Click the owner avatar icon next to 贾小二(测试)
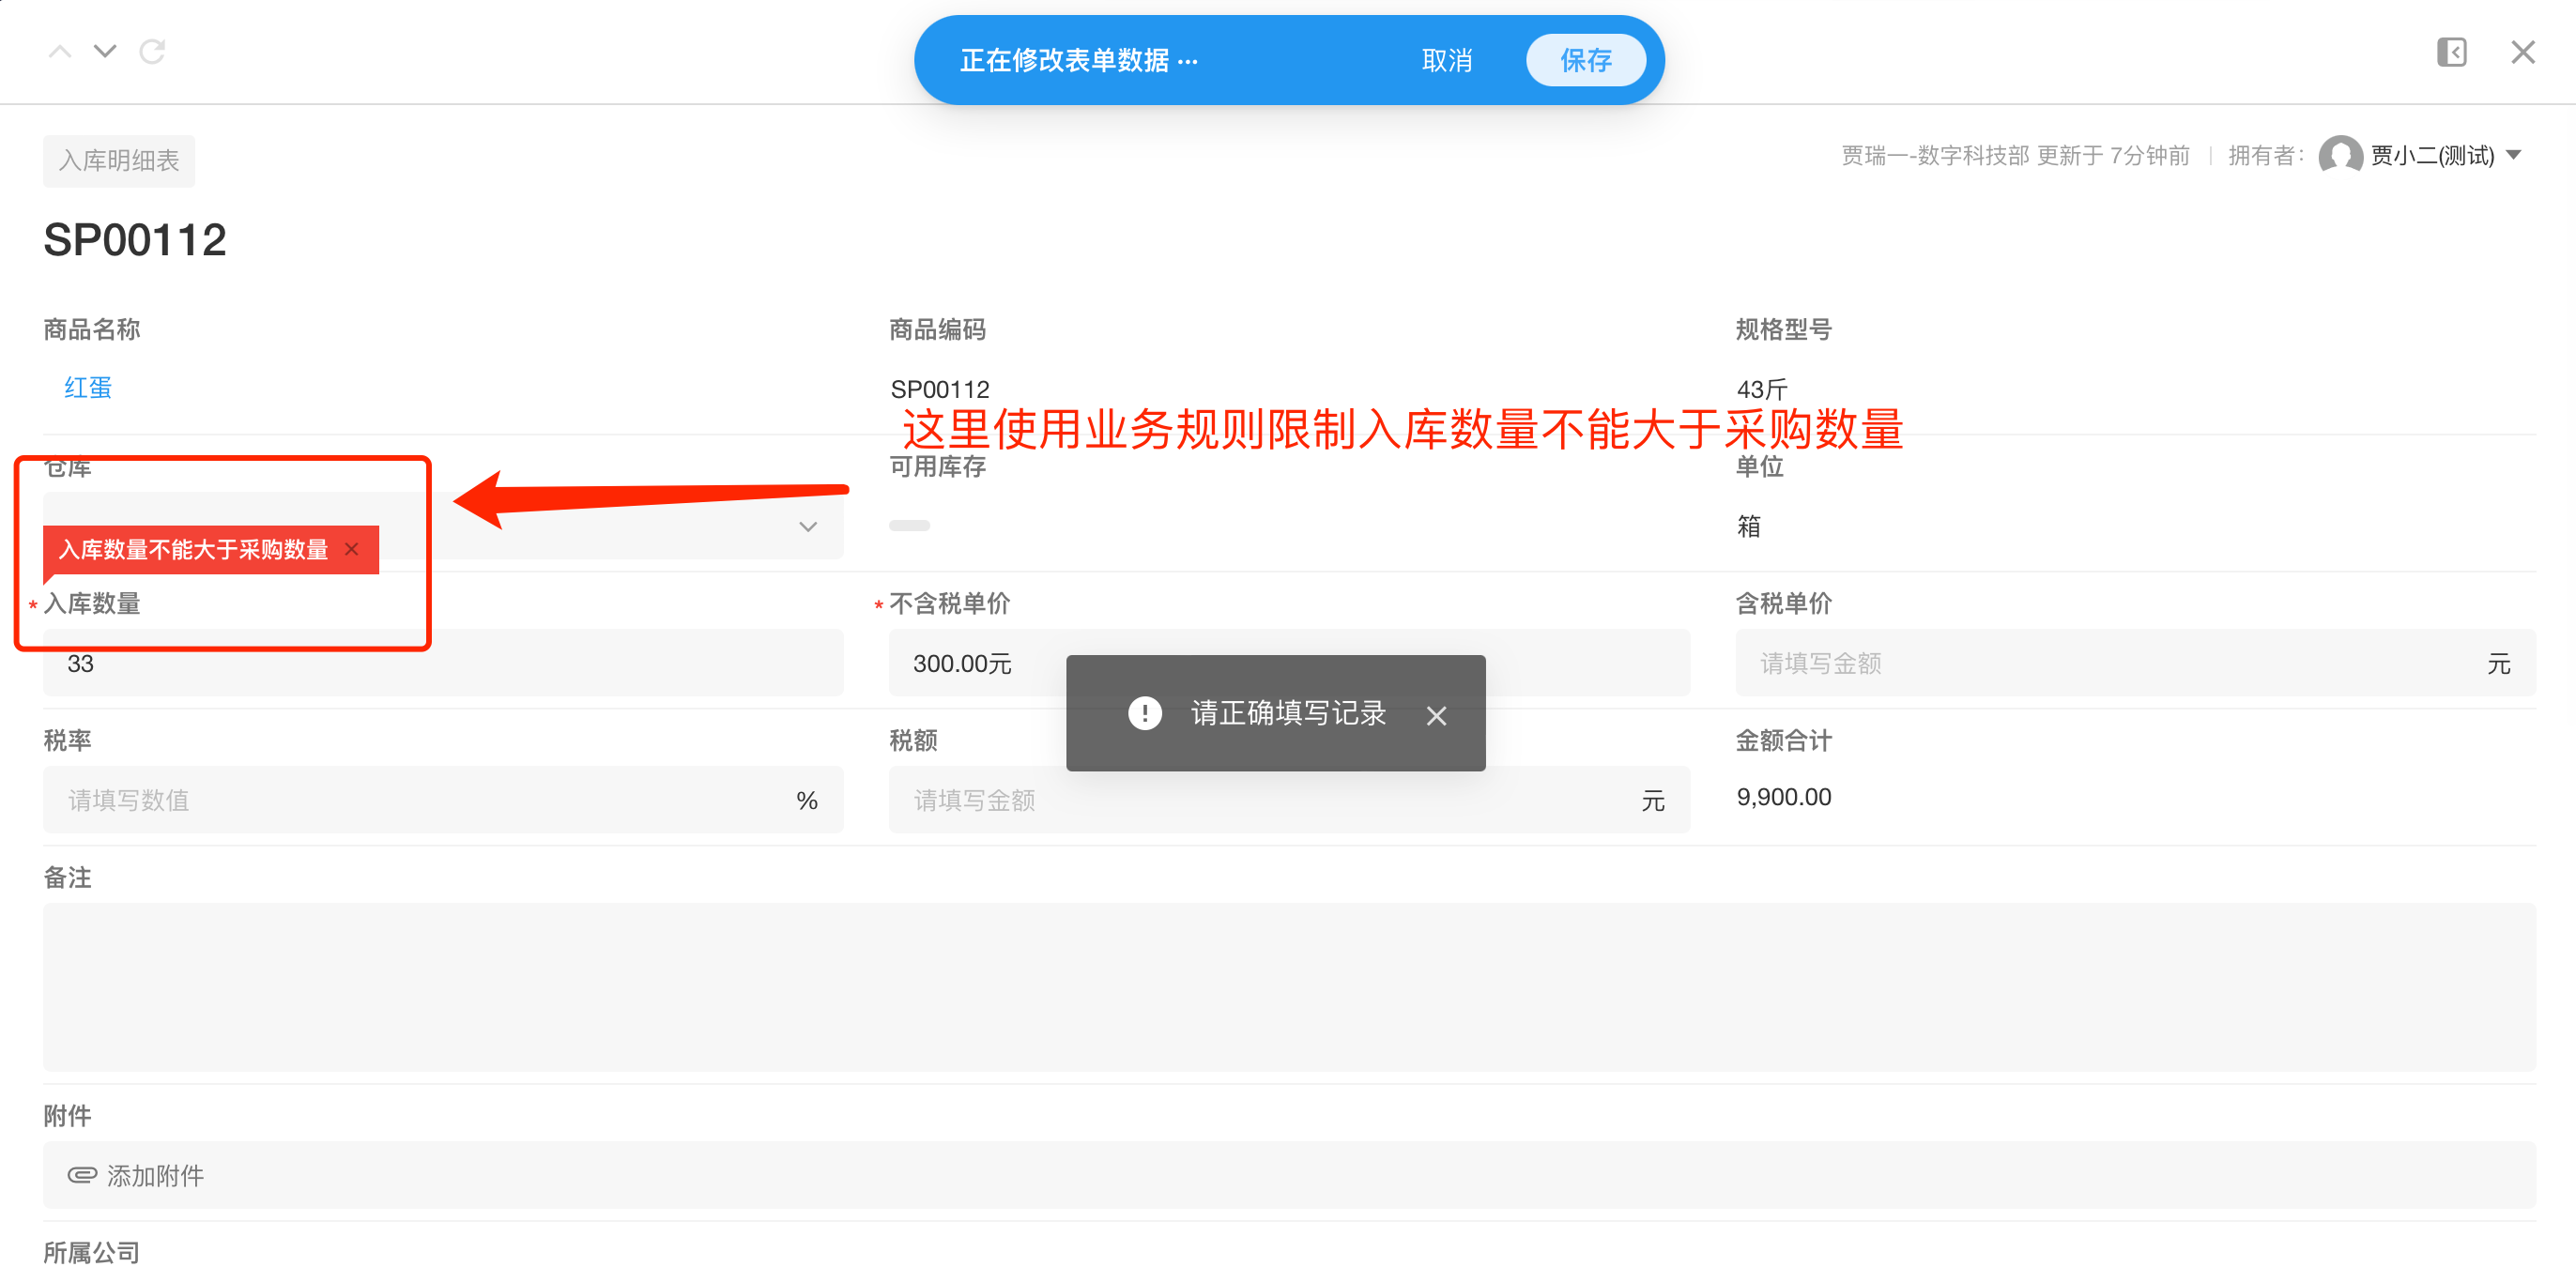 2340,156
